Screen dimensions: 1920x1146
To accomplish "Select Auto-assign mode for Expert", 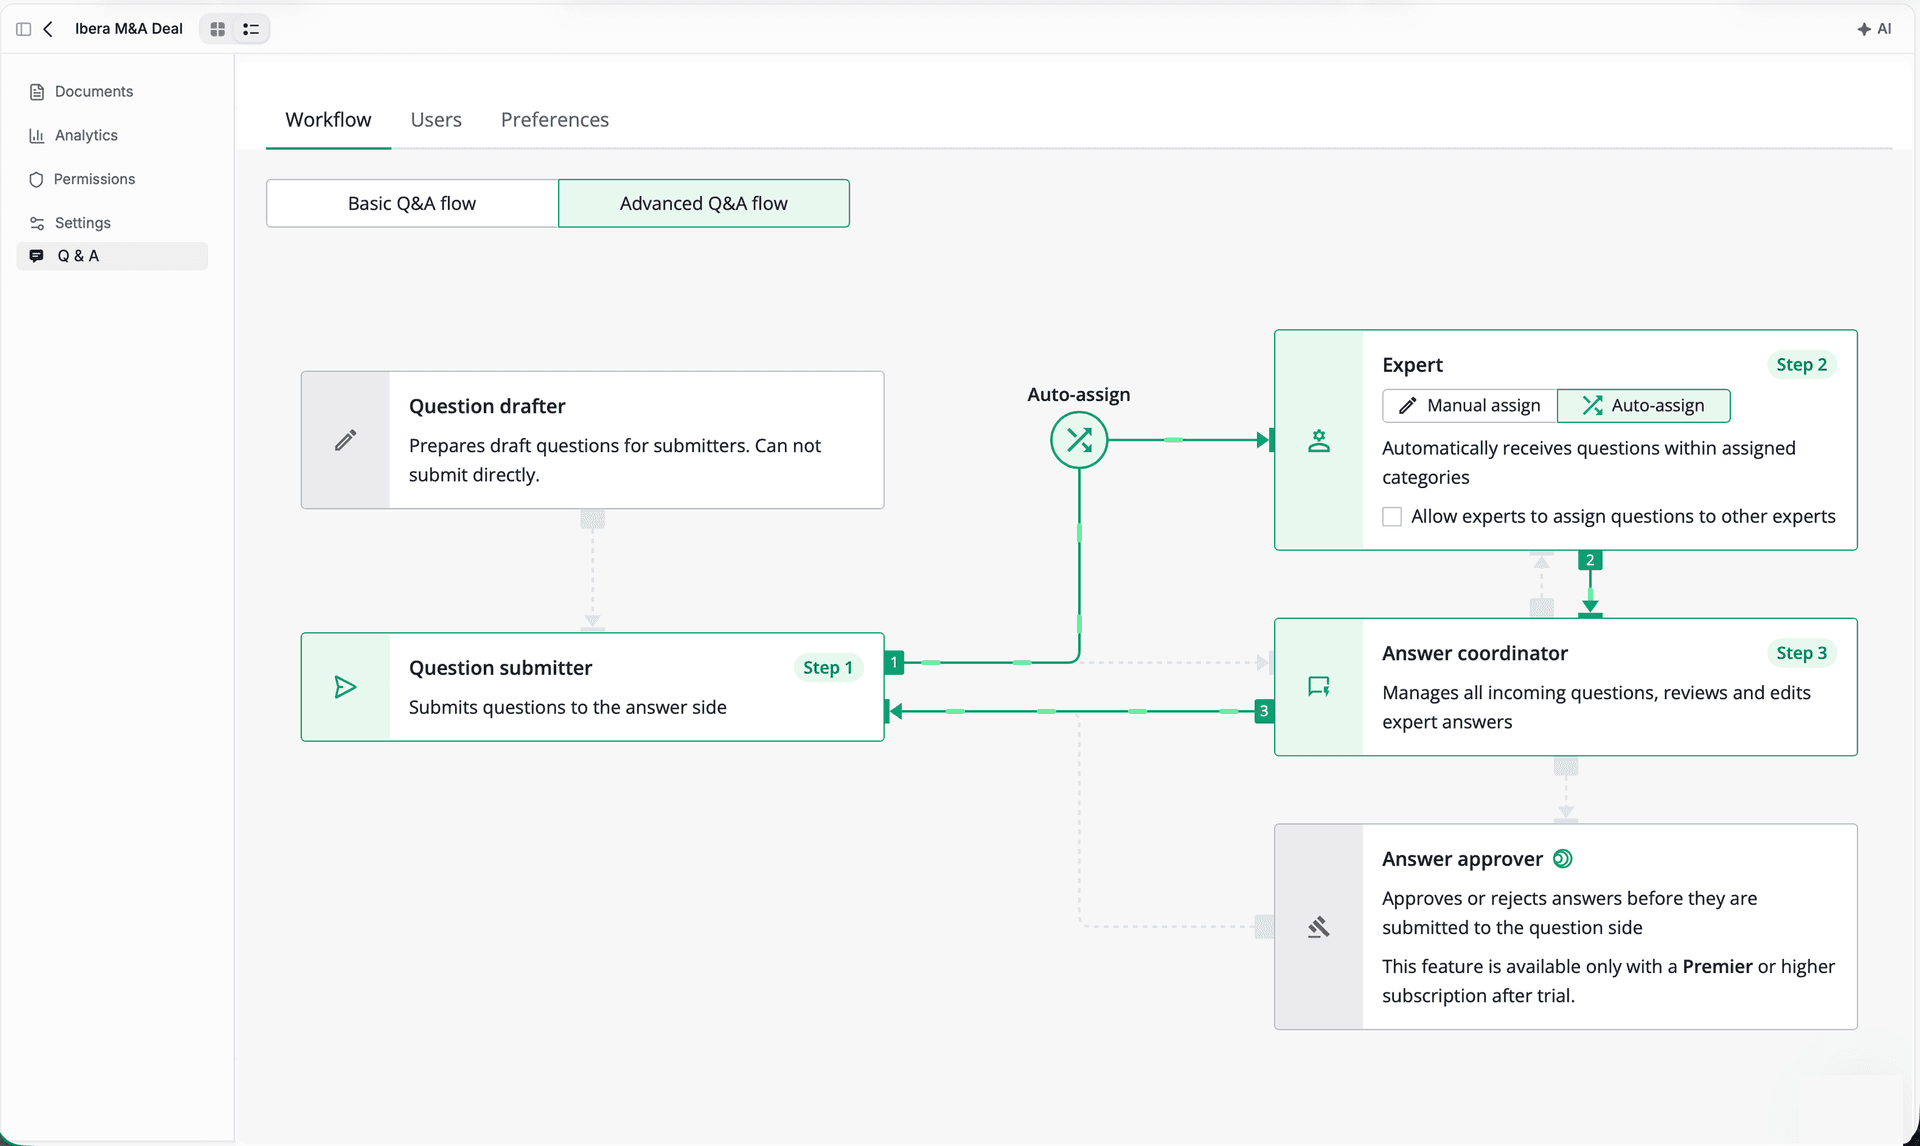I will click(1643, 405).
